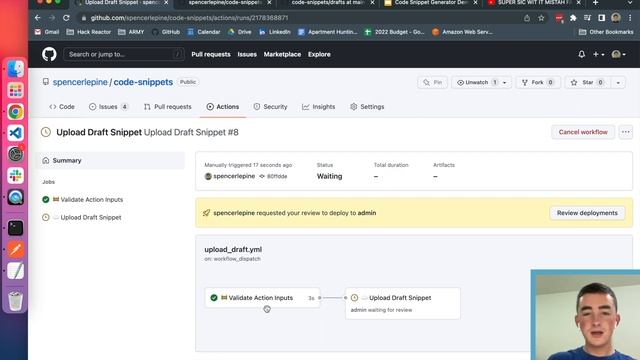Bookmark this page with the star icon
This screenshot has height=360, width=640.
point(541,18)
